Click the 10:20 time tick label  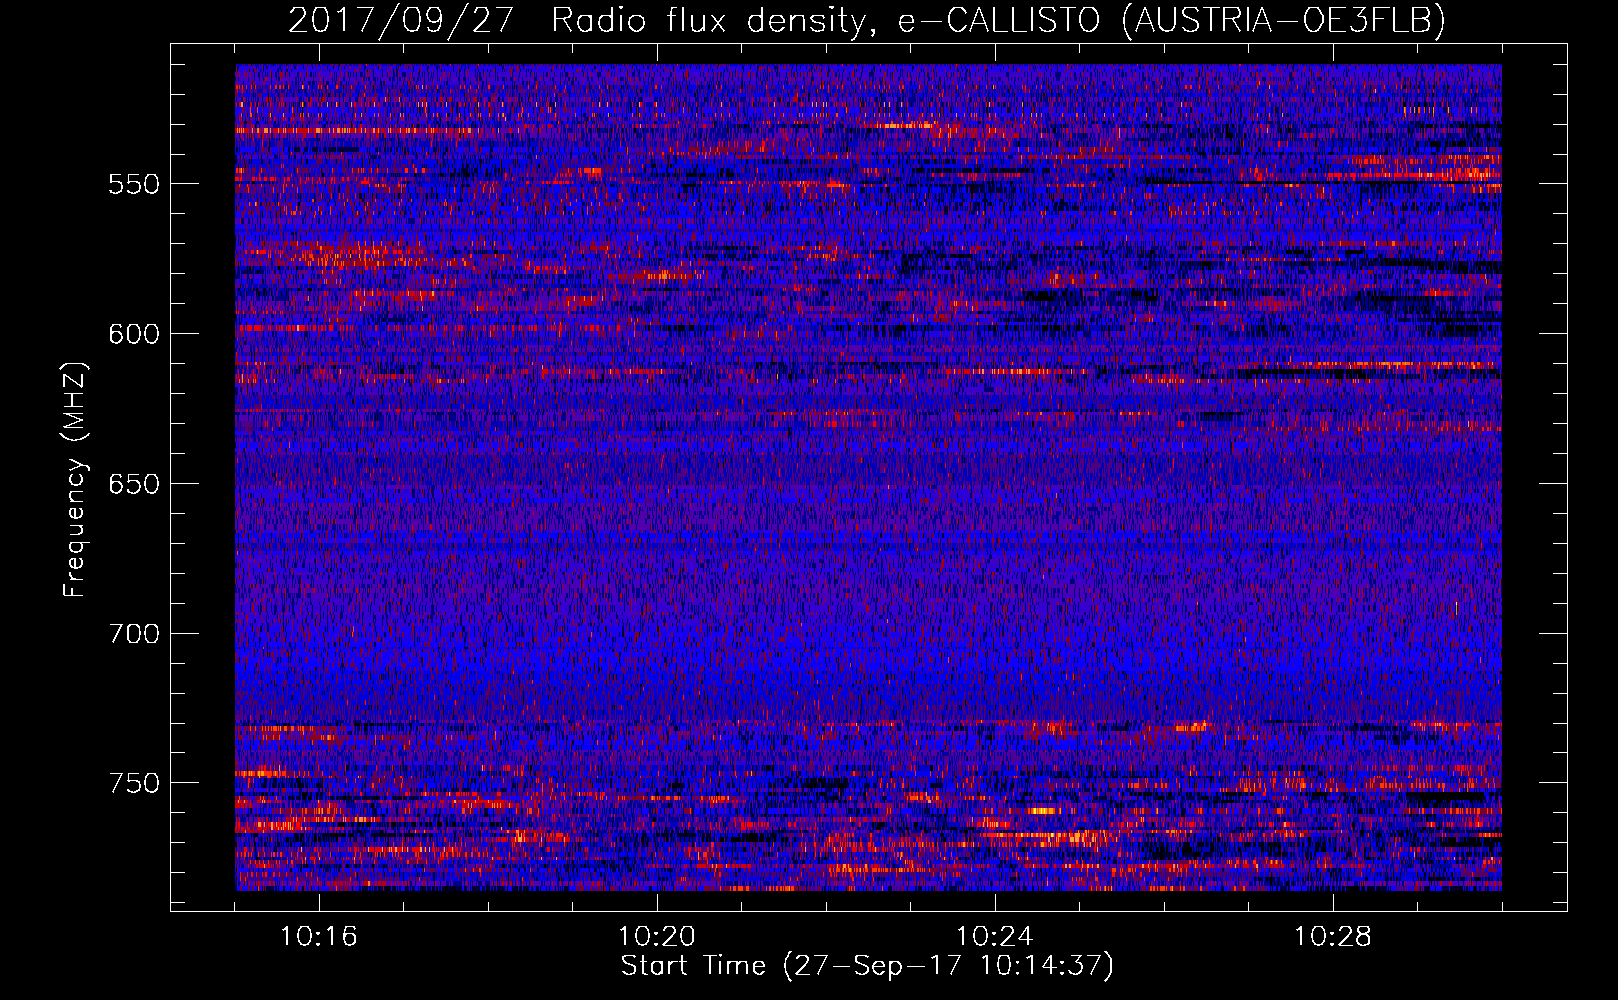pos(657,937)
